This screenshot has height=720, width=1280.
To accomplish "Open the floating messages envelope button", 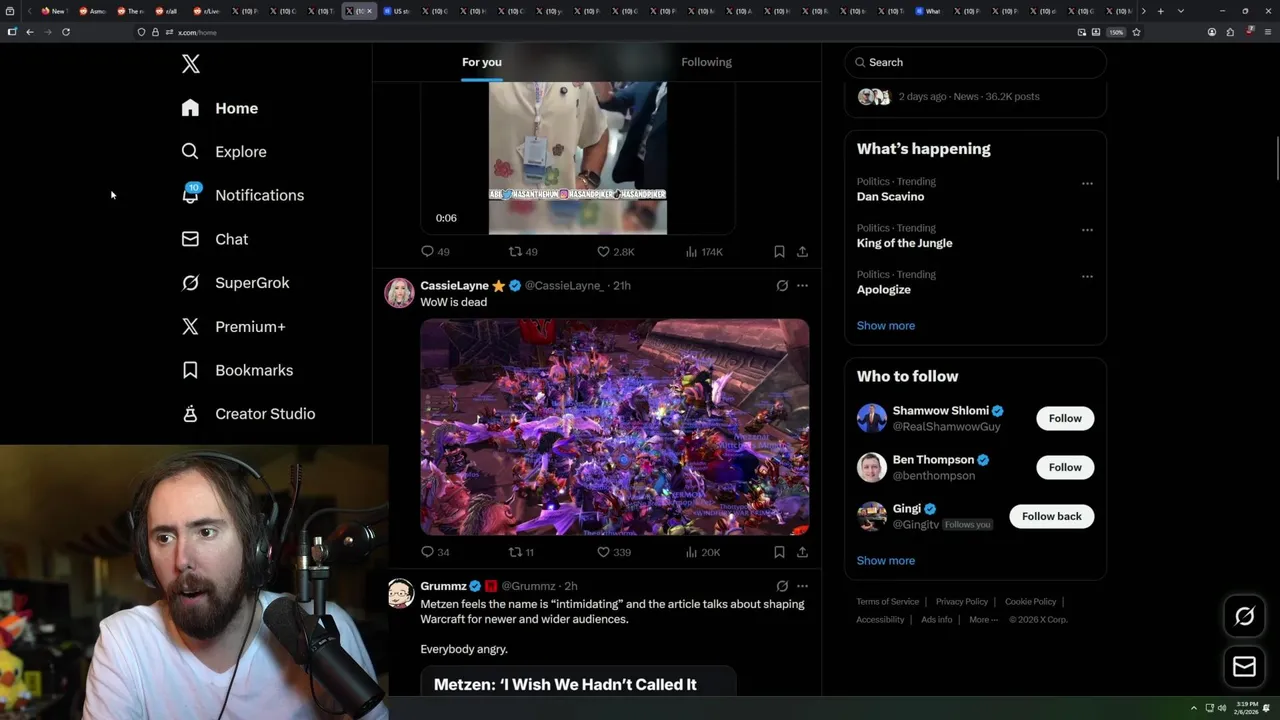I will point(1245,667).
